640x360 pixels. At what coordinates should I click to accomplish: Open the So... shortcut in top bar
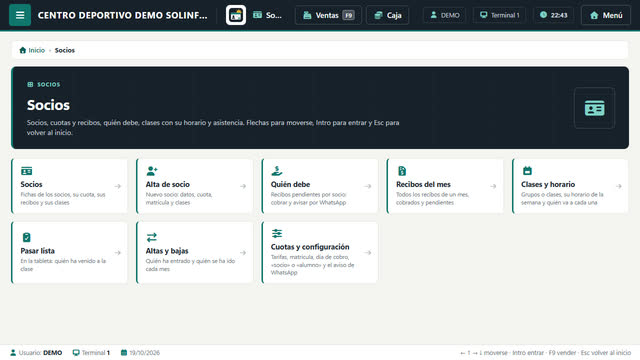(267, 15)
